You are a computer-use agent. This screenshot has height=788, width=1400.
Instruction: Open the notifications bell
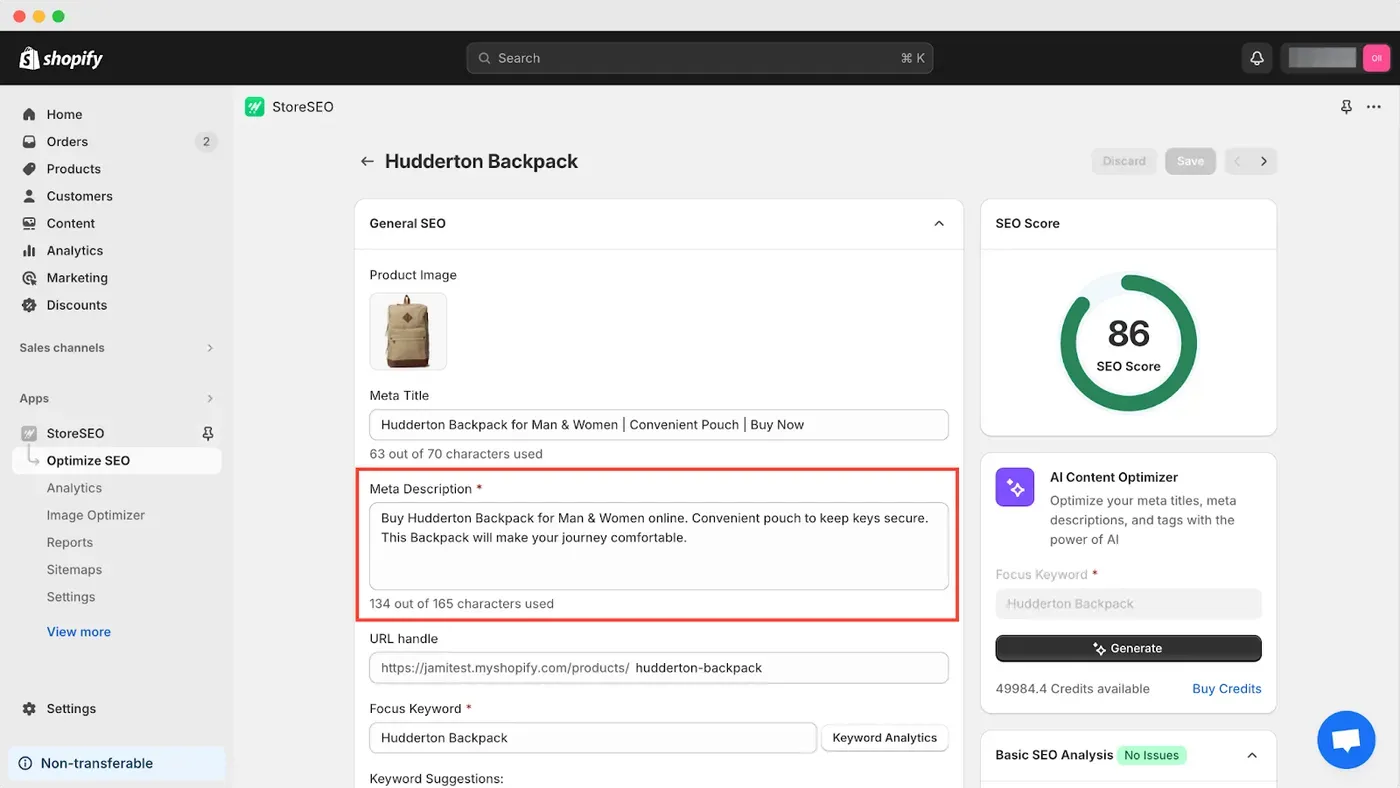1257,58
